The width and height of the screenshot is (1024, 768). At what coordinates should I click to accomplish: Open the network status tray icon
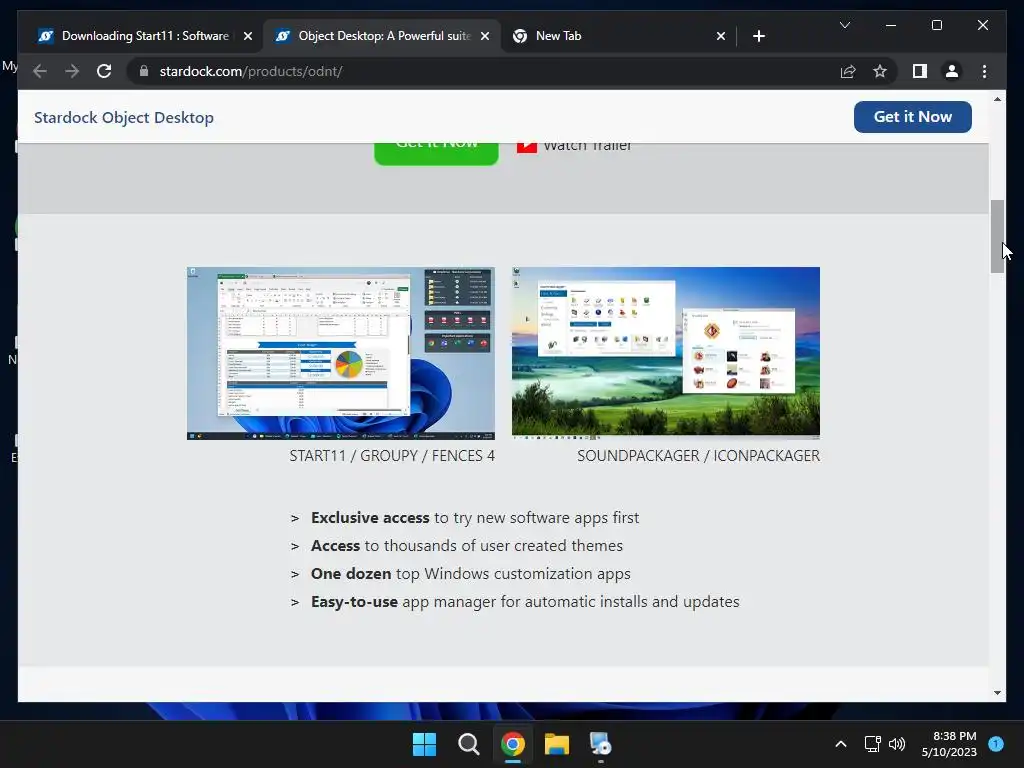872,744
